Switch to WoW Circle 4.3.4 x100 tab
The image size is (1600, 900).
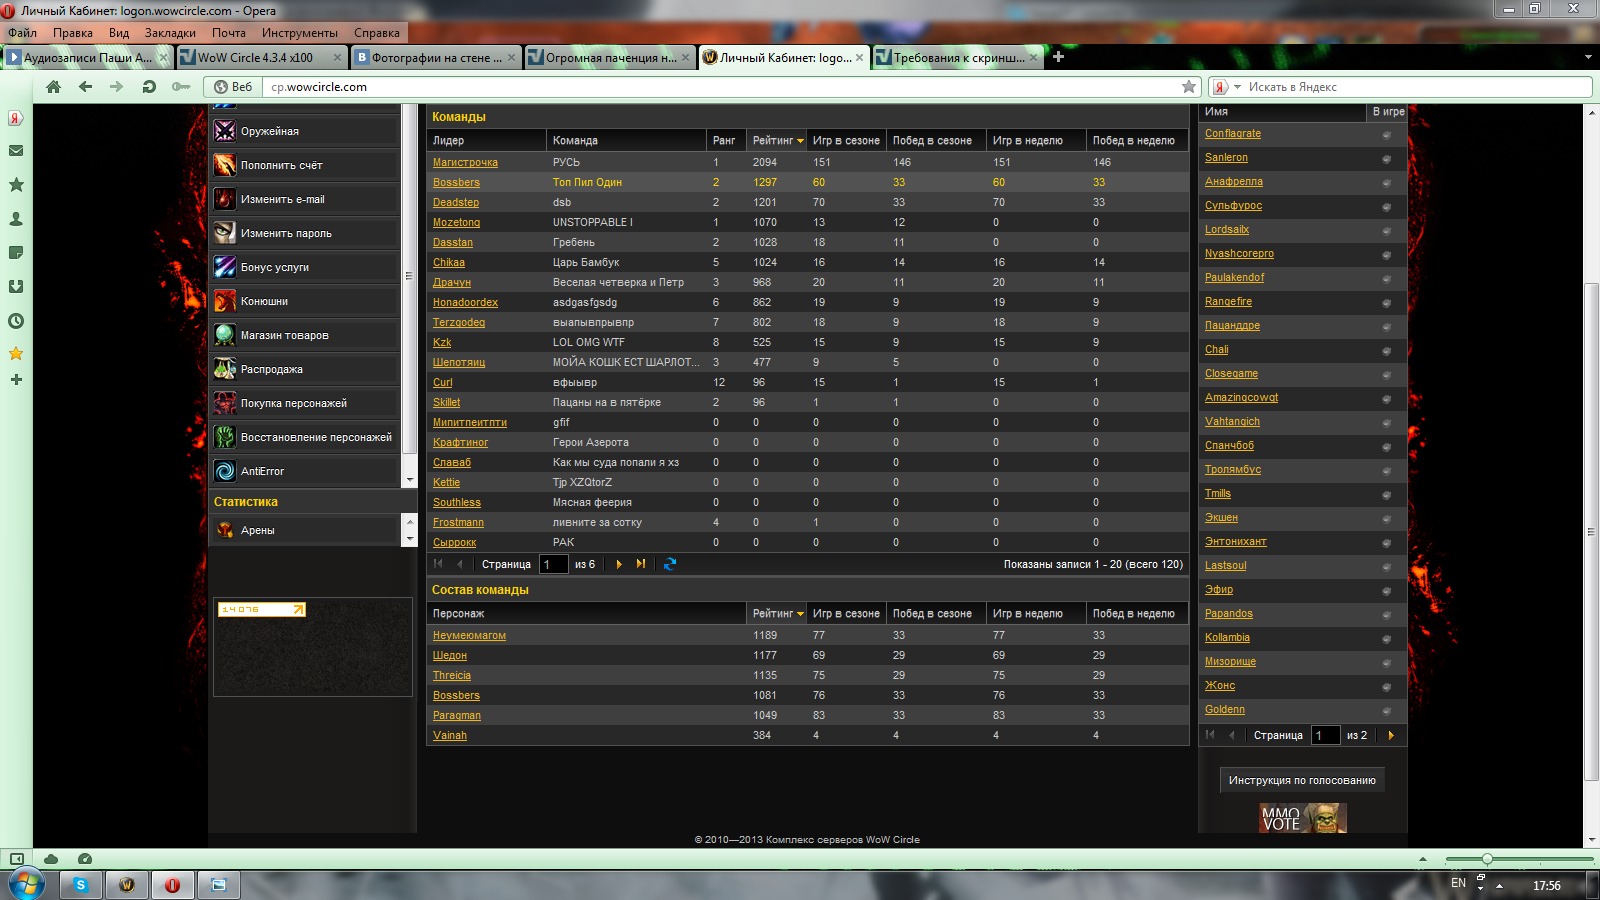tap(262, 57)
